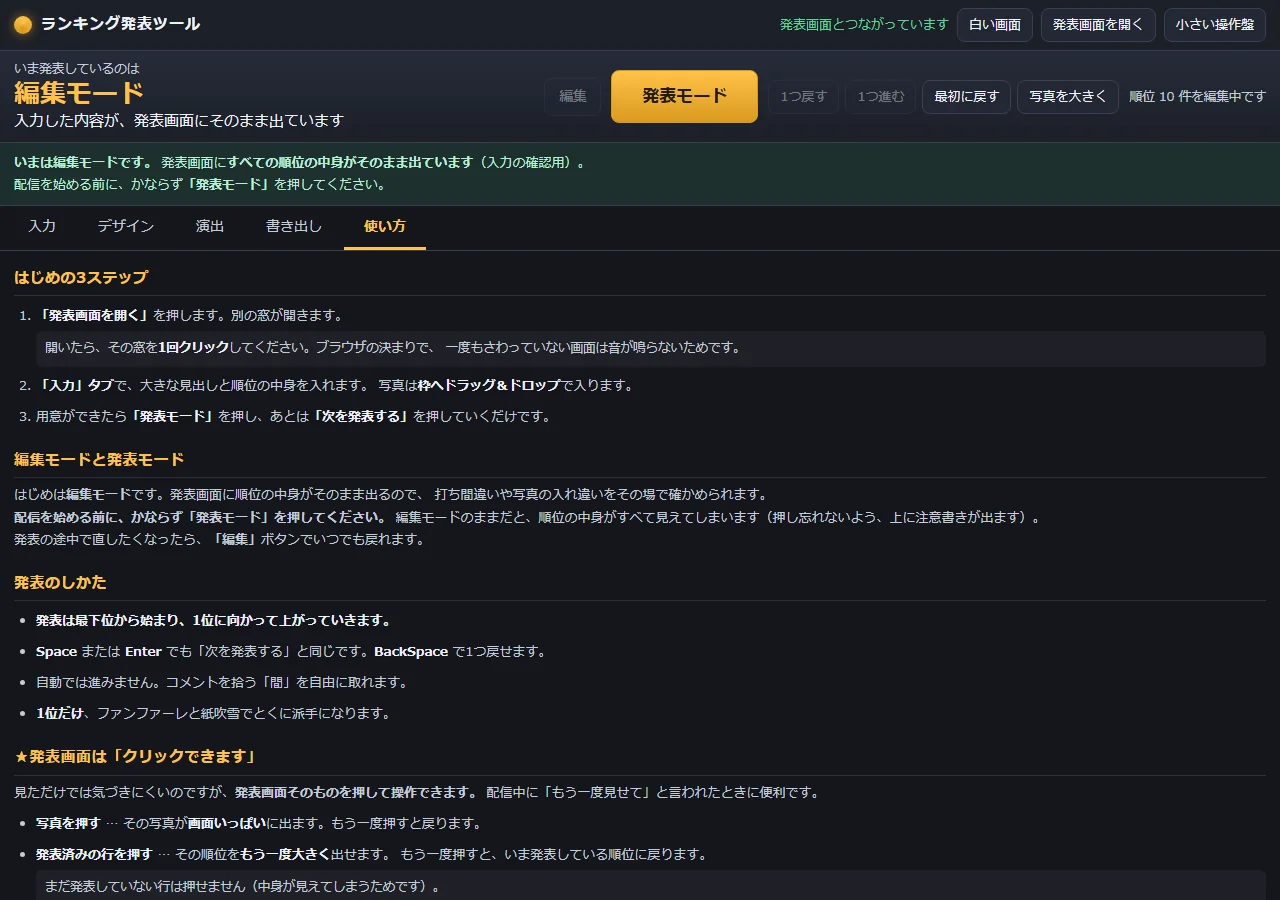Screen dimensions: 1280x900
Task: Open the presentation screen with 発表画面を開く
Action: pyautogui.click(x=1098, y=25)
